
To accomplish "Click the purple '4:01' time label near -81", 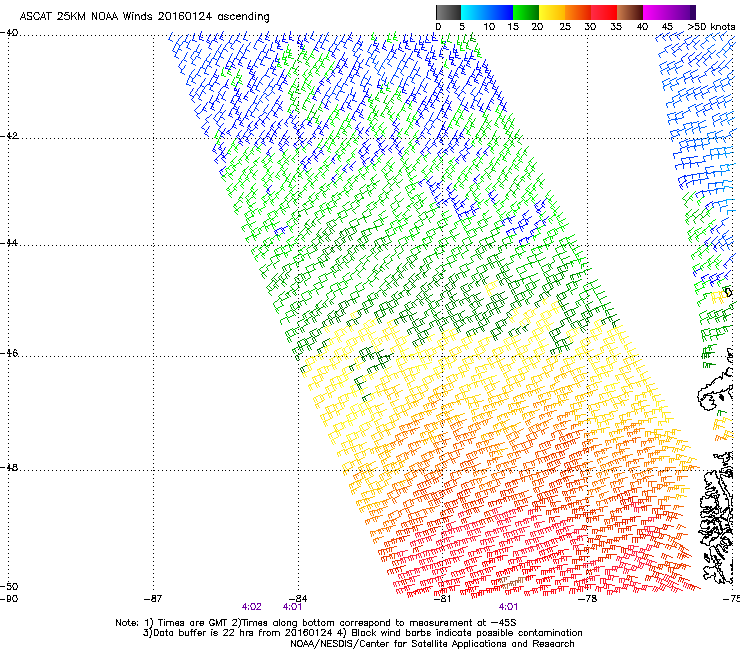I will 508,607.
